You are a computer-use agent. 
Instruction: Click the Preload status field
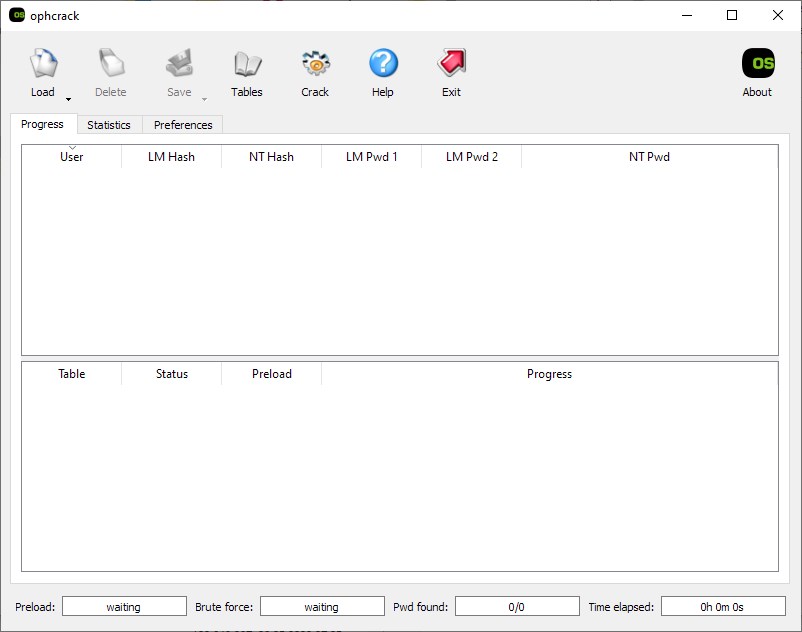coord(124,606)
